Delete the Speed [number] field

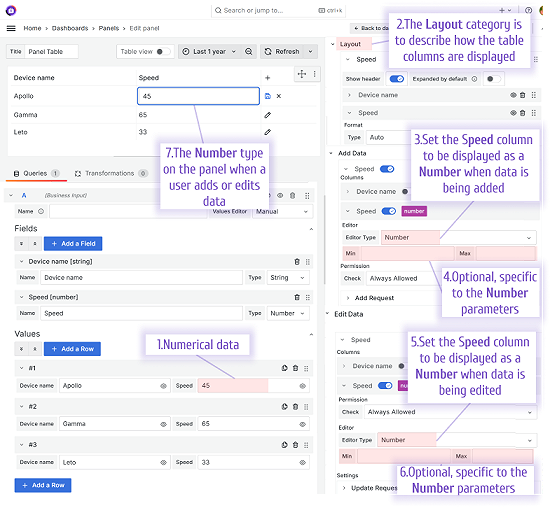297,298
